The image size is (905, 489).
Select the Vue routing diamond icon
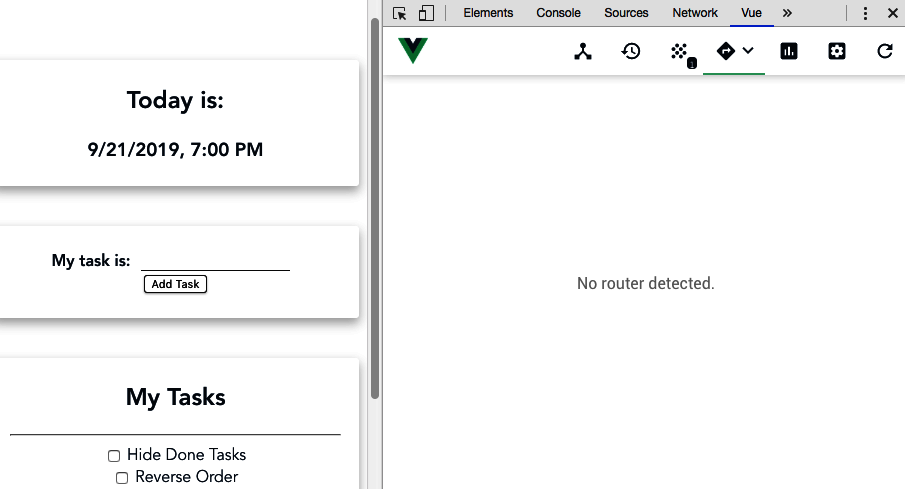726,51
